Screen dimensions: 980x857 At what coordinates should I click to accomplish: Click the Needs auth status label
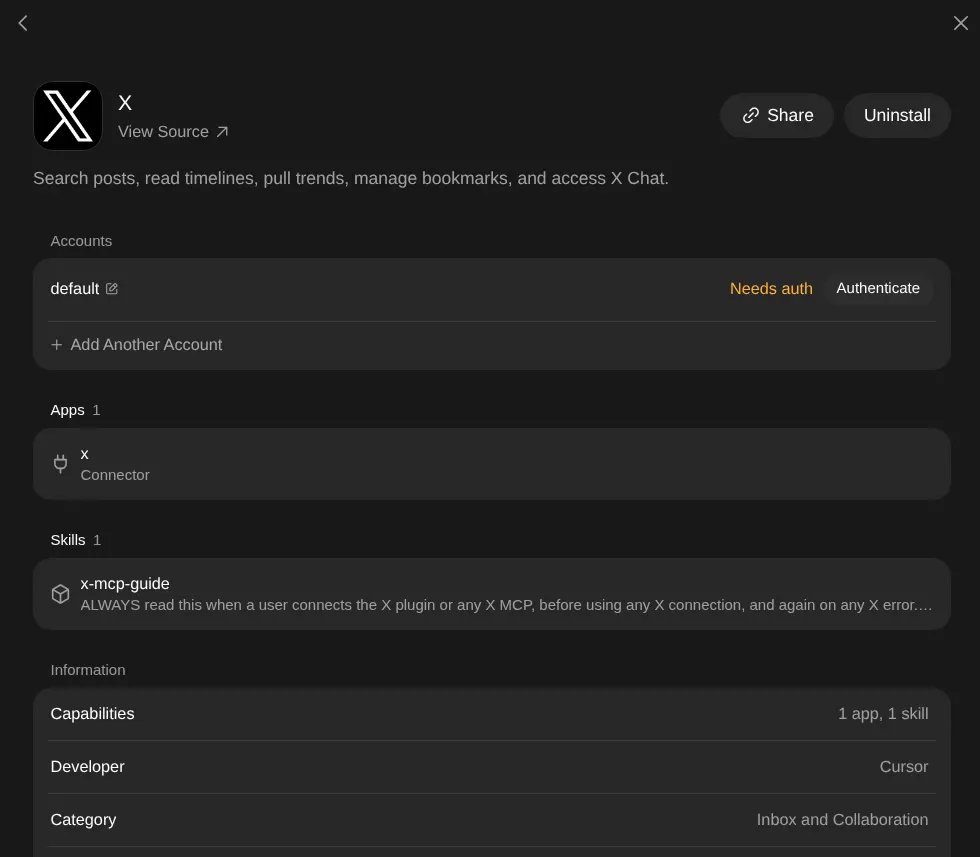click(771, 289)
